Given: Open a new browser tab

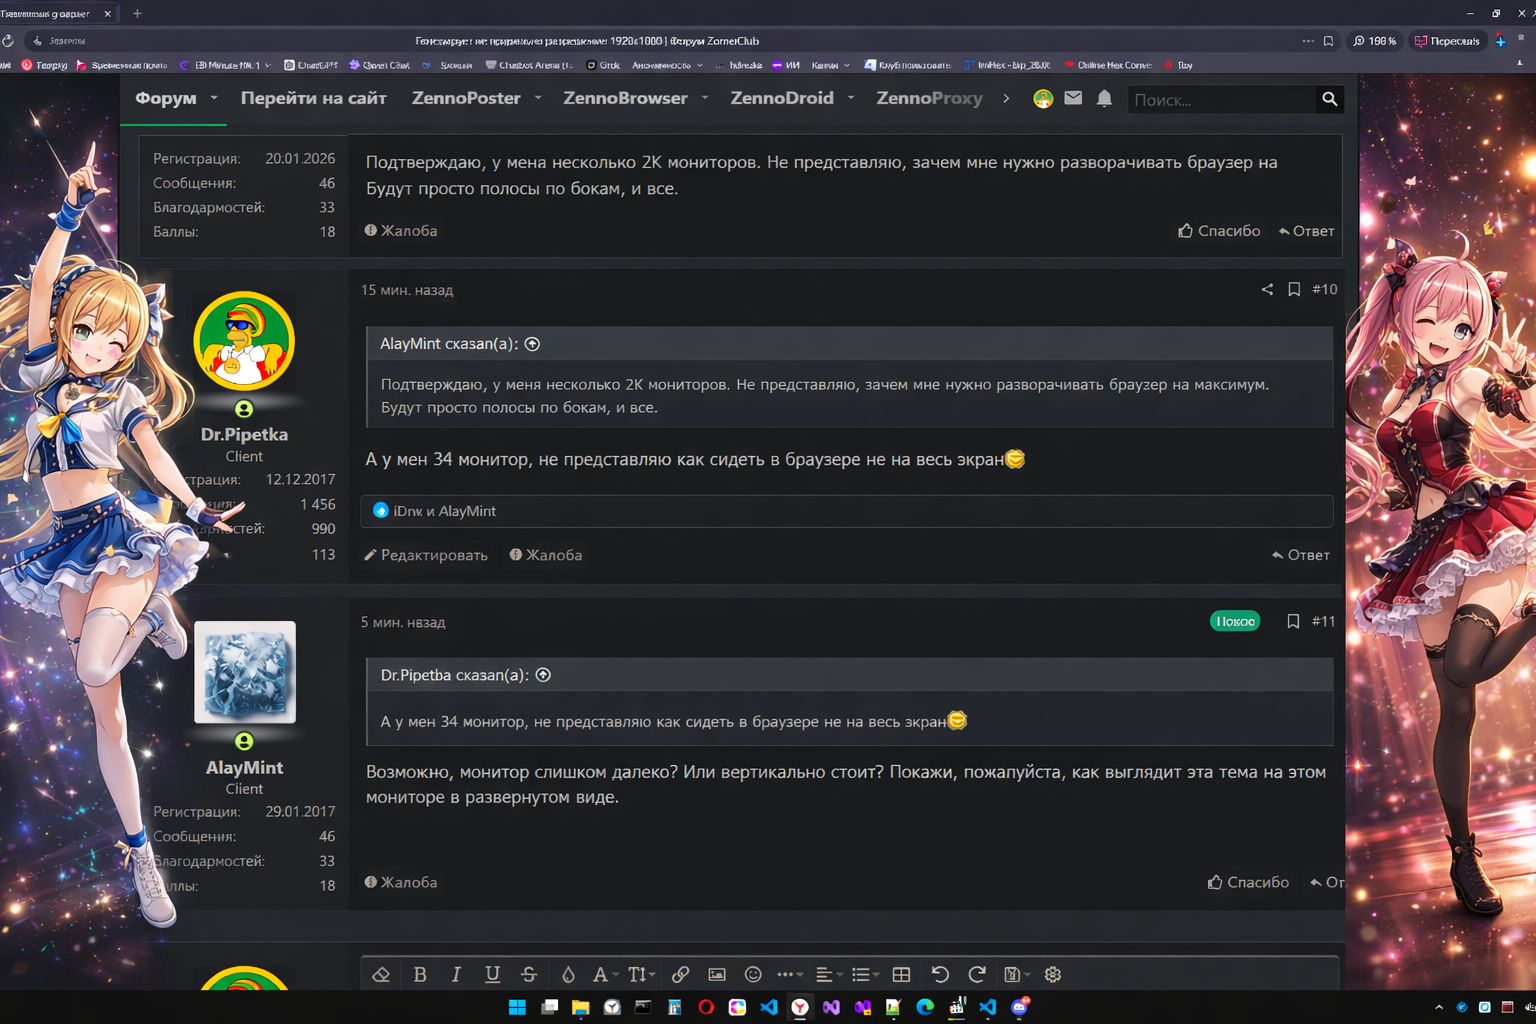Looking at the screenshot, I should click(137, 13).
